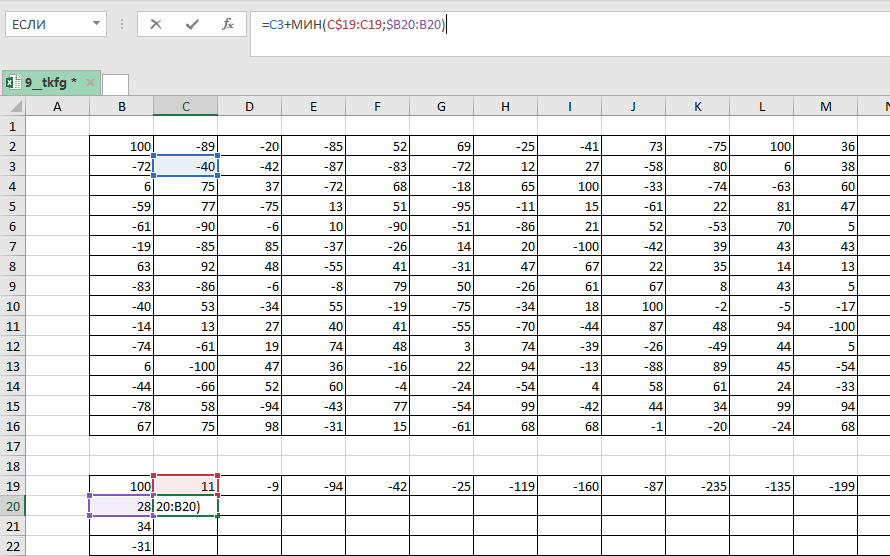Confirm the formula with the checkmark icon
The width and height of the screenshot is (890, 556).
[192, 24]
